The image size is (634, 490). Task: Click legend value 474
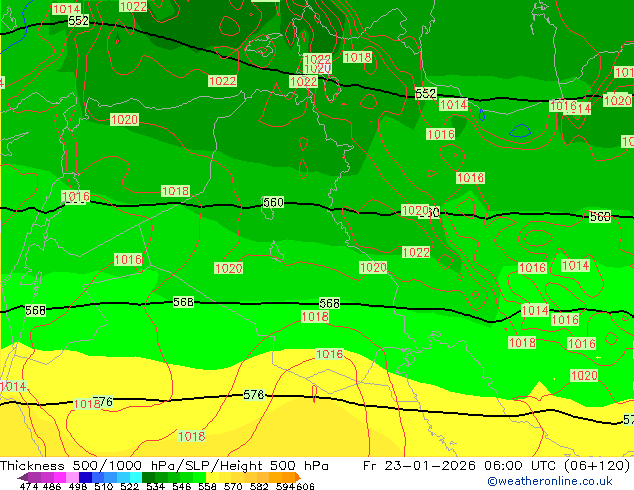coord(29,486)
